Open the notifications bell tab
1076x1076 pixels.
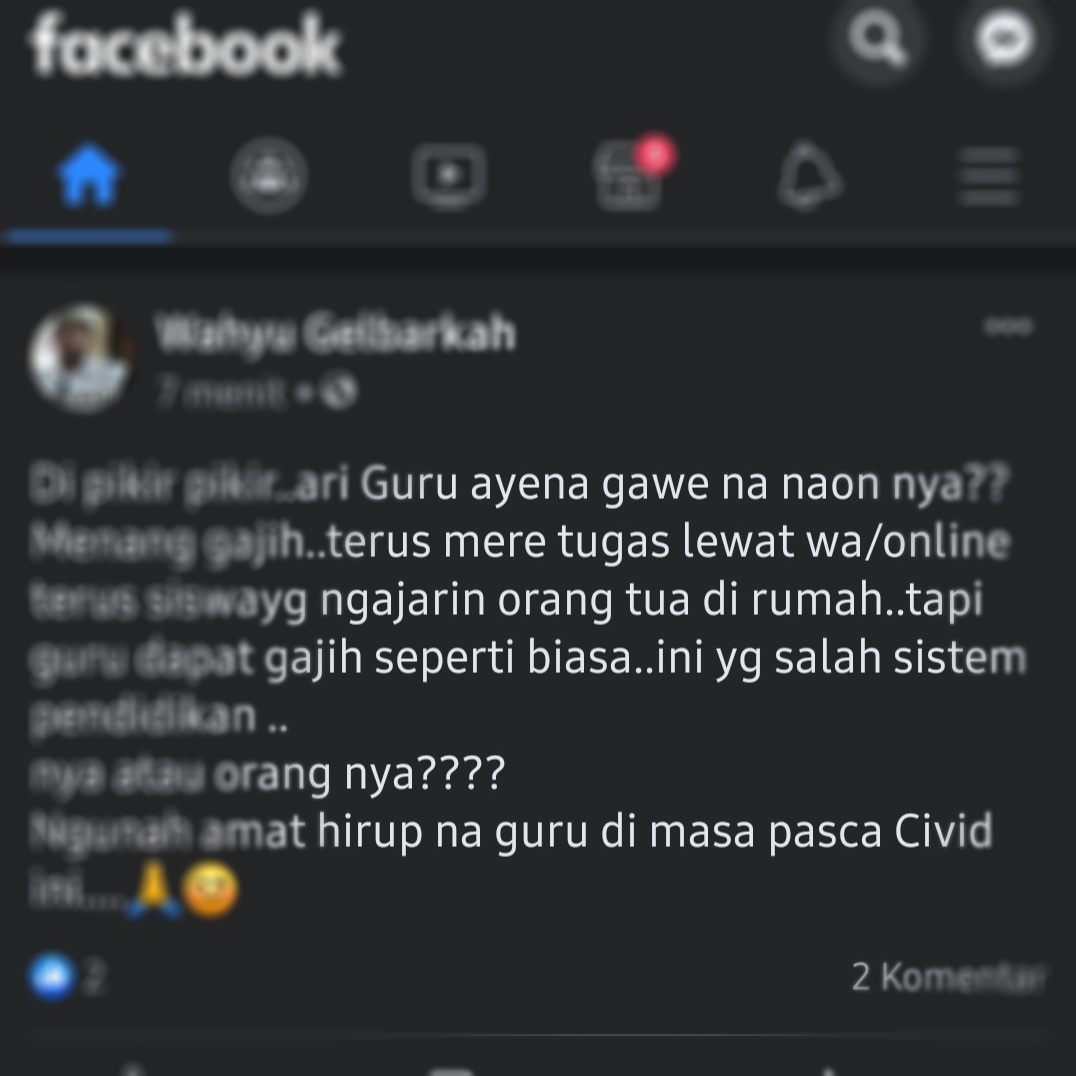pyautogui.click(x=809, y=176)
